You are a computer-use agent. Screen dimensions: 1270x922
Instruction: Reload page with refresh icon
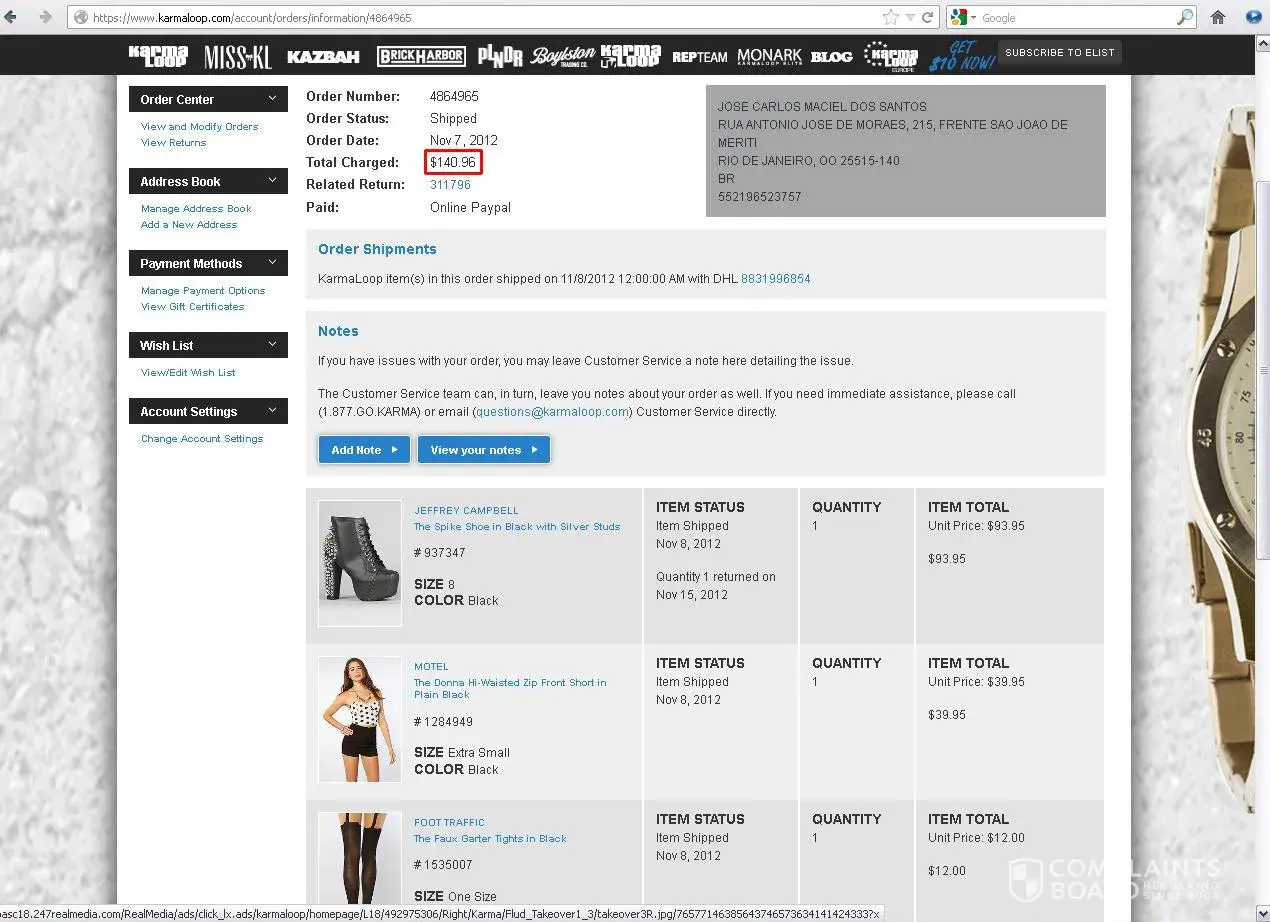pos(927,17)
